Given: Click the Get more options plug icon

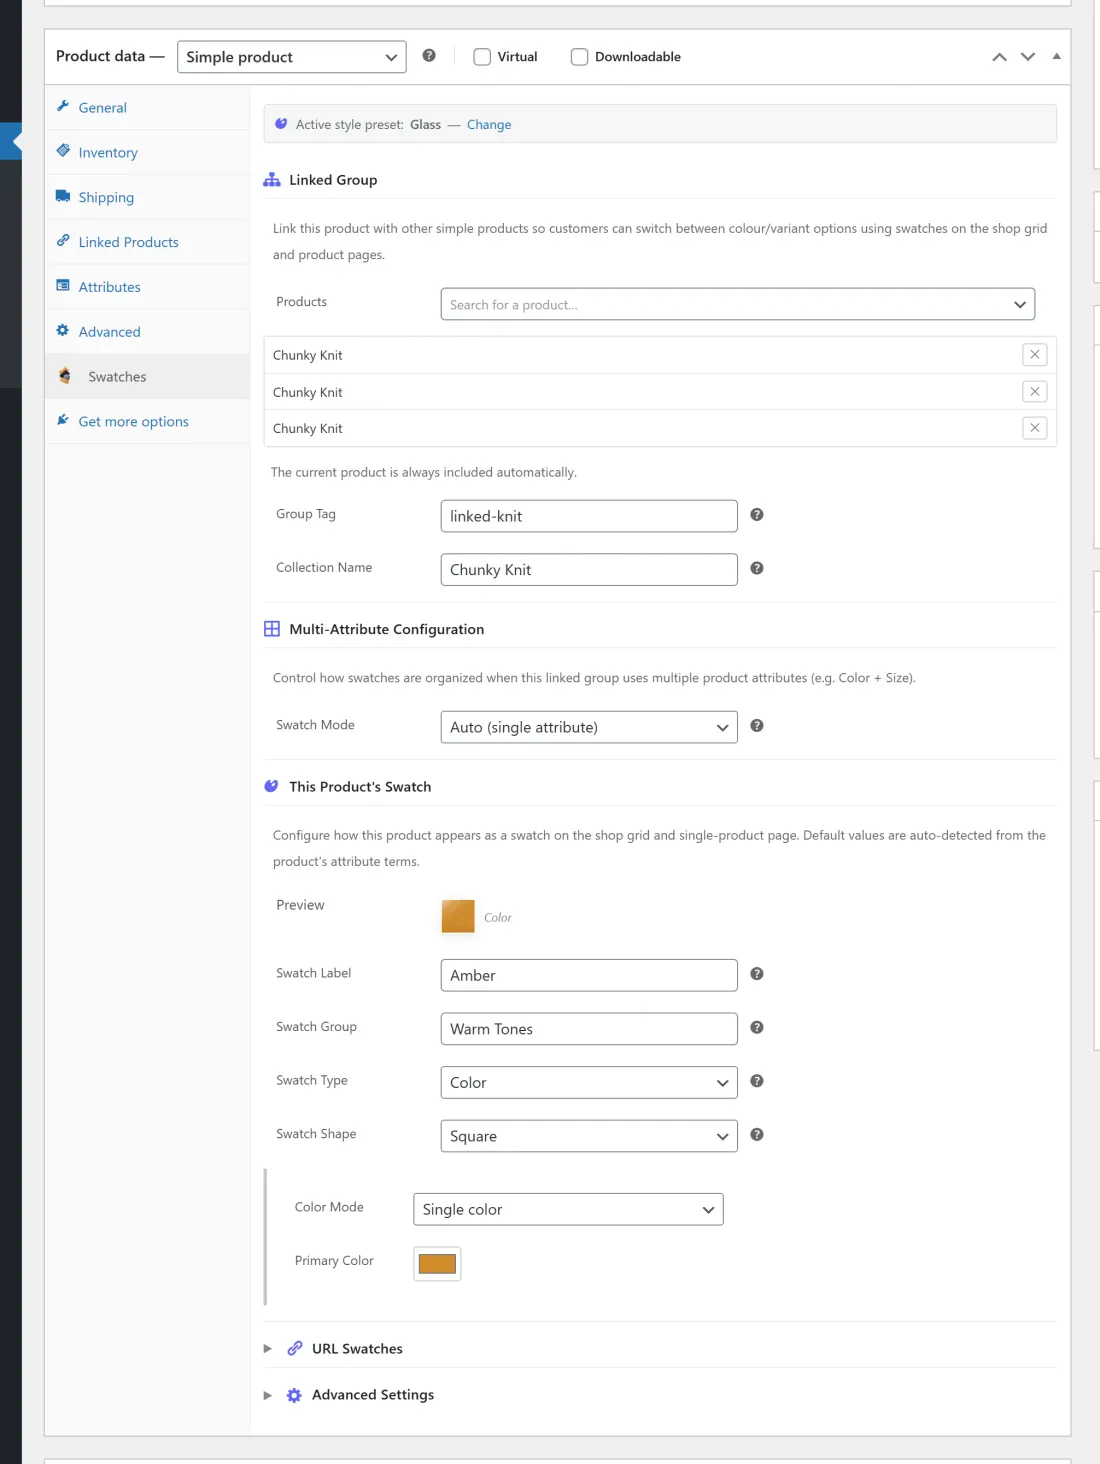Looking at the screenshot, I should 63,420.
